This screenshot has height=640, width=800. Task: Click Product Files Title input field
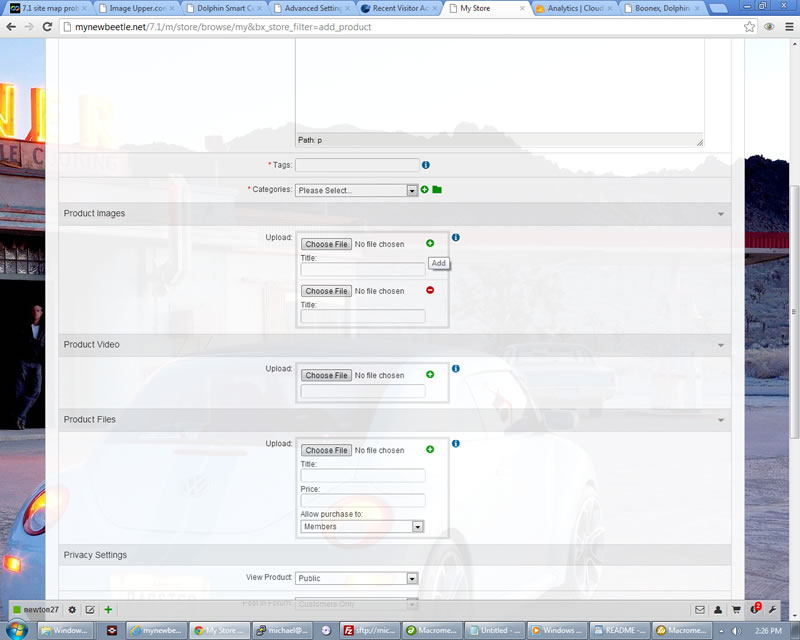(x=363, y=475)
